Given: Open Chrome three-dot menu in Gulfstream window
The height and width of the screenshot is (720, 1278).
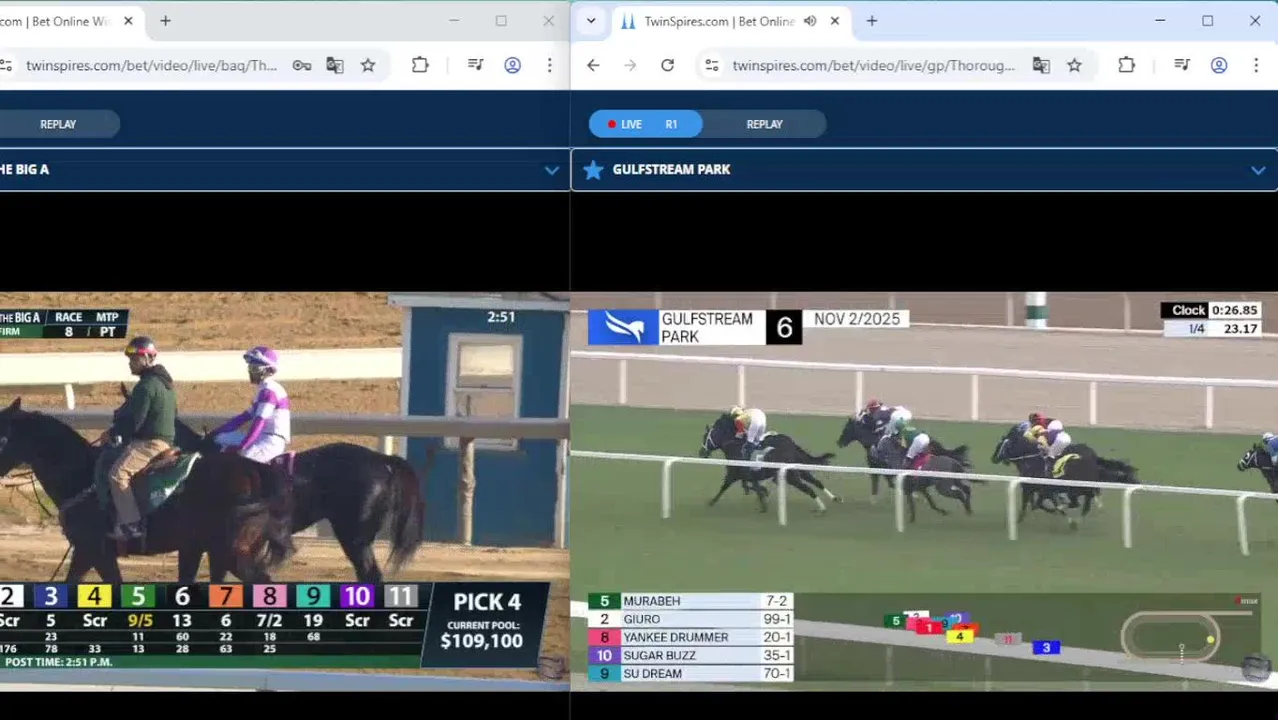Looking at the screenshot, I should [x=1256, y=65].
